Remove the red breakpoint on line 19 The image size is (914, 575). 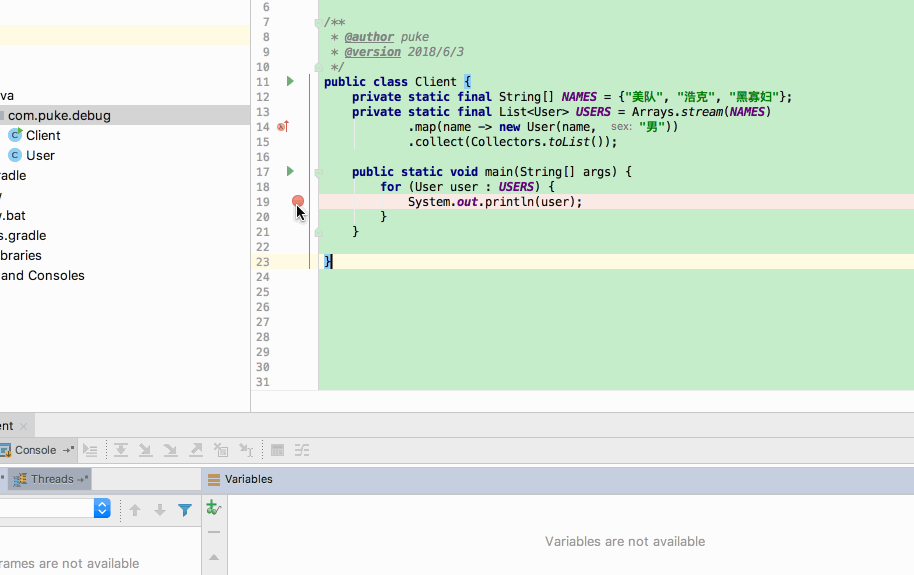(x=298, y=201)
